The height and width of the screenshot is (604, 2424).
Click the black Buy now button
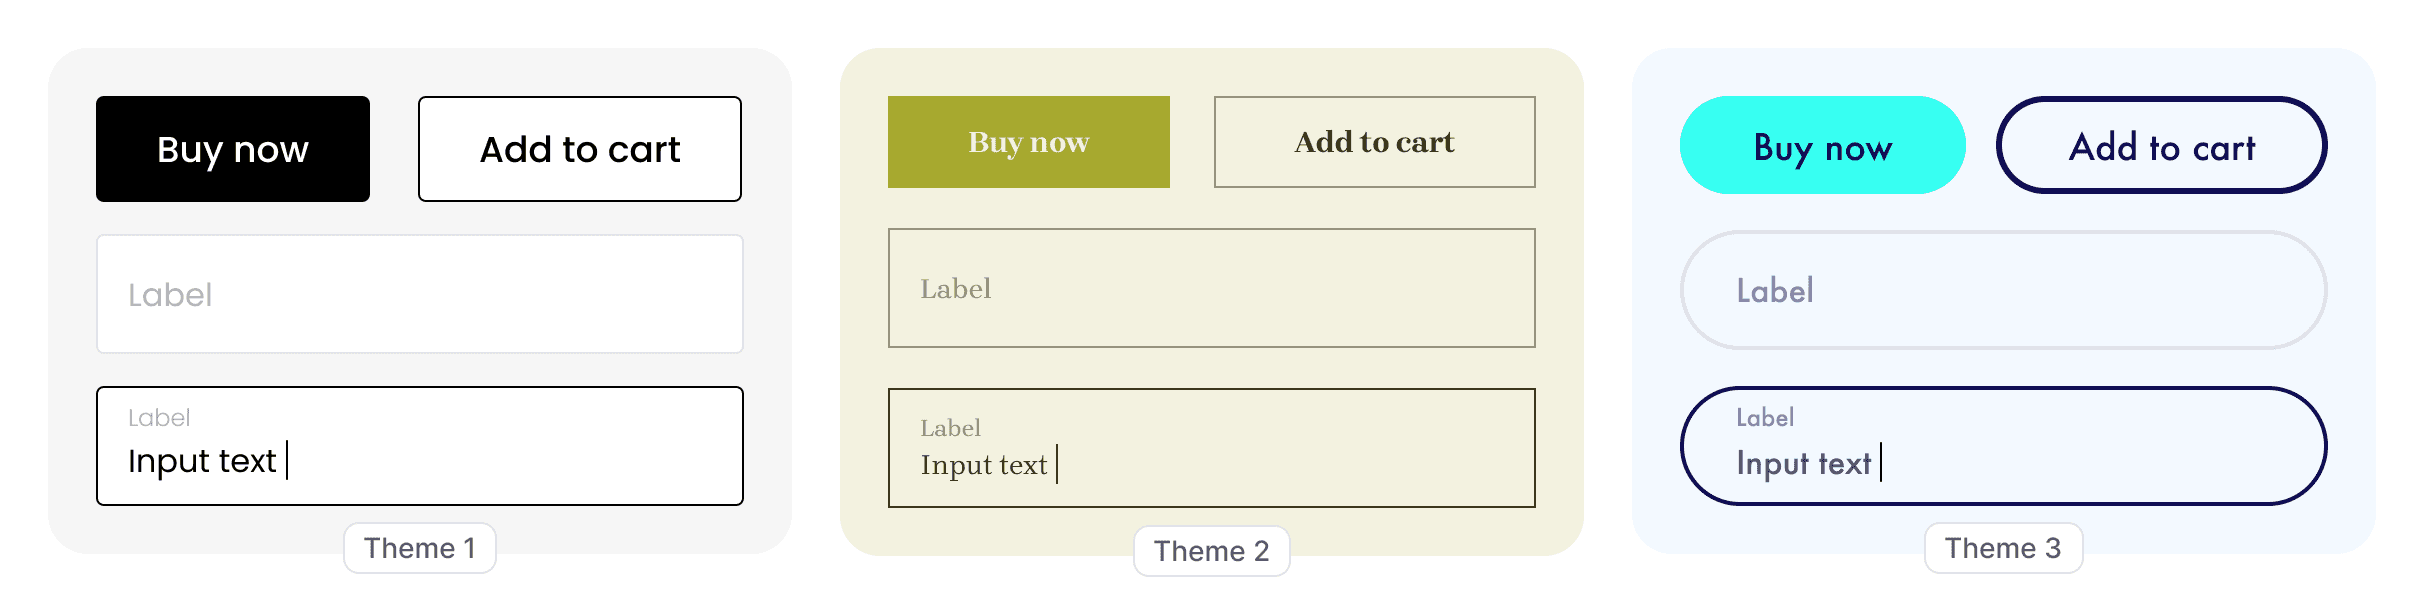pyautogui.click(x=233, y=149)
